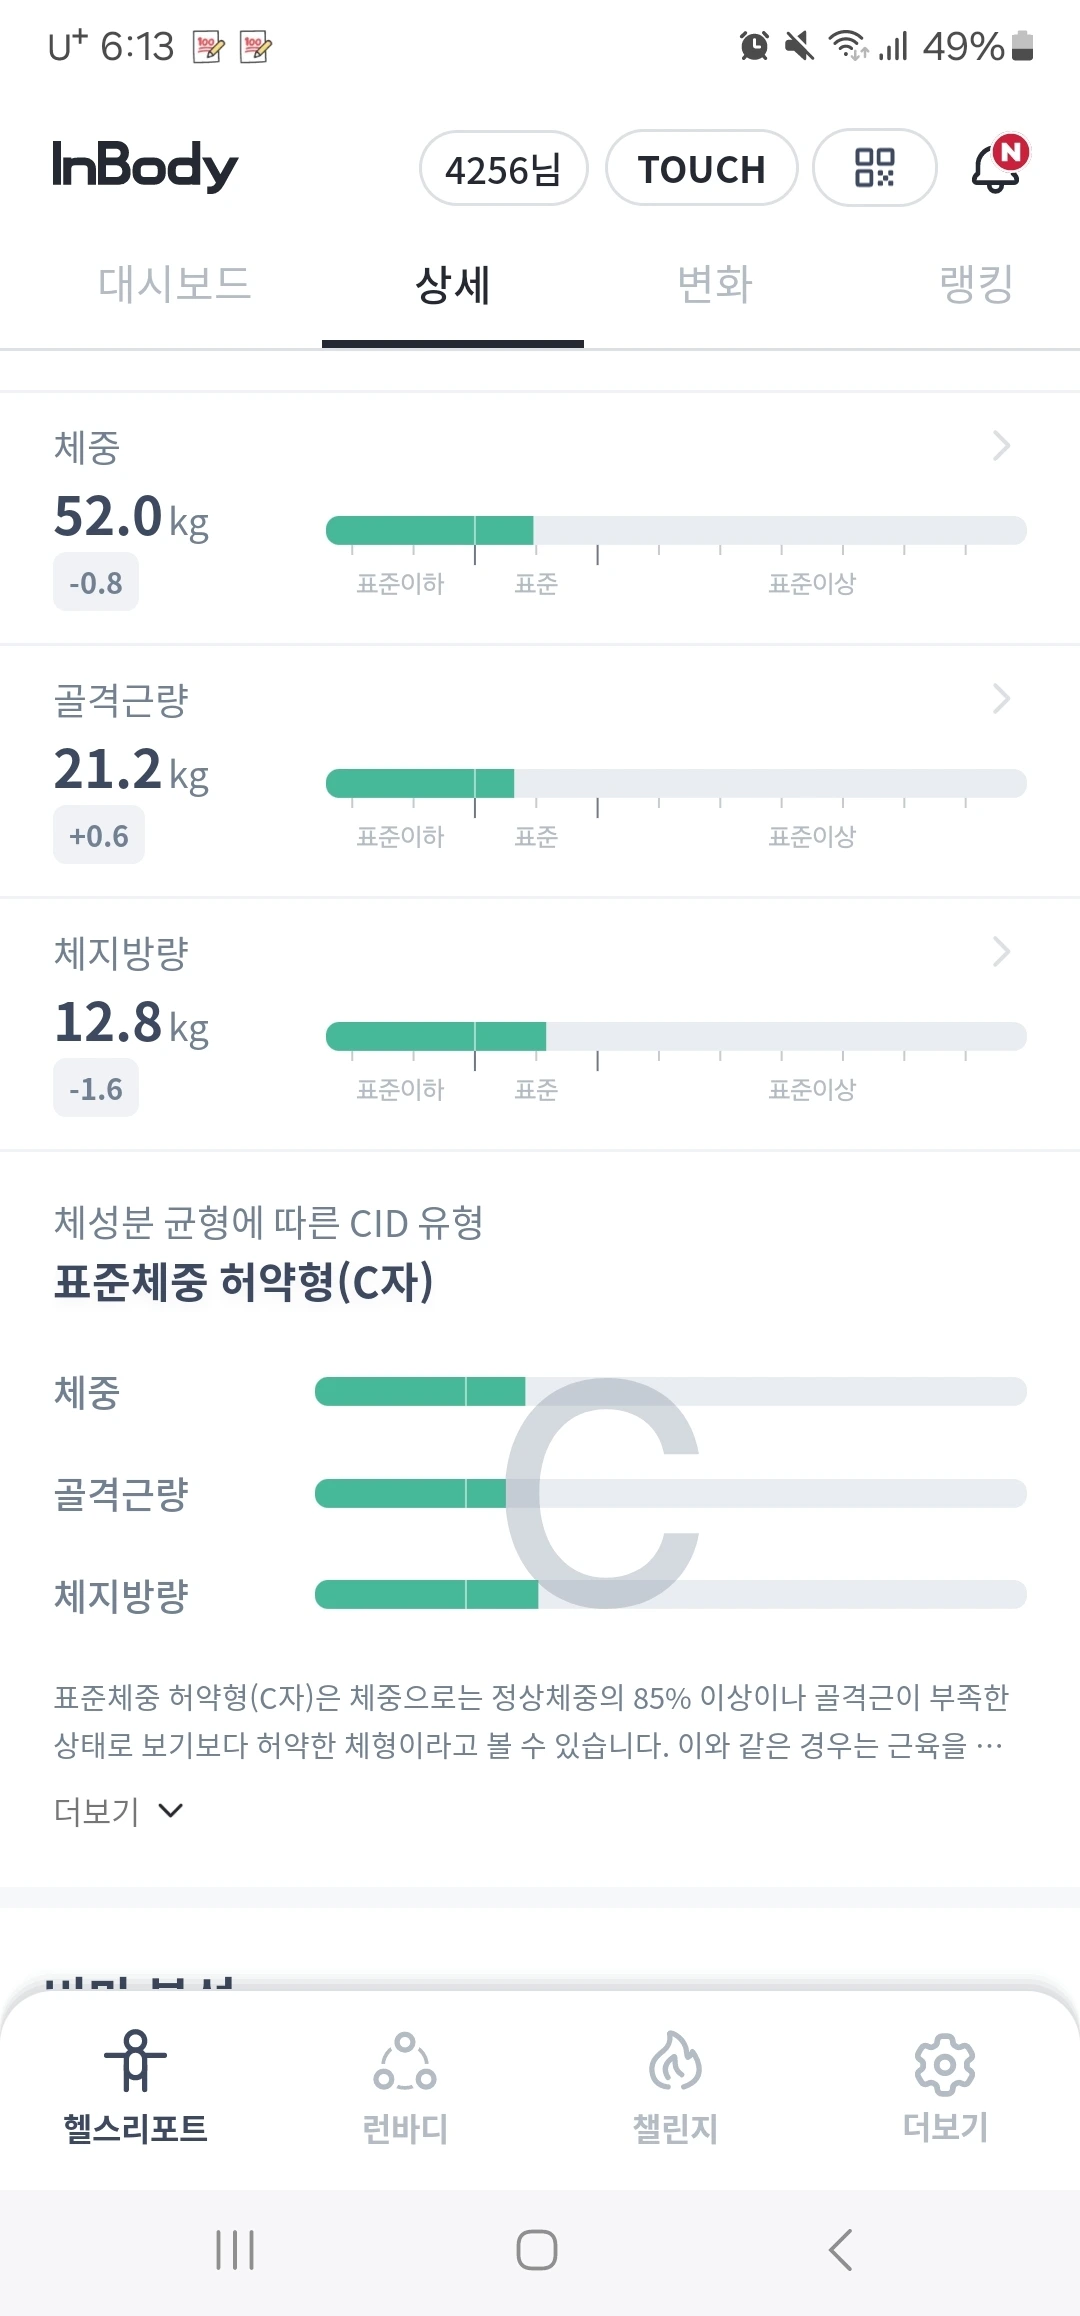Open the 챌린지 flame icon
Image resolution: width=1080 pixels, height=2316 pixels.
tap(675, 2062)
